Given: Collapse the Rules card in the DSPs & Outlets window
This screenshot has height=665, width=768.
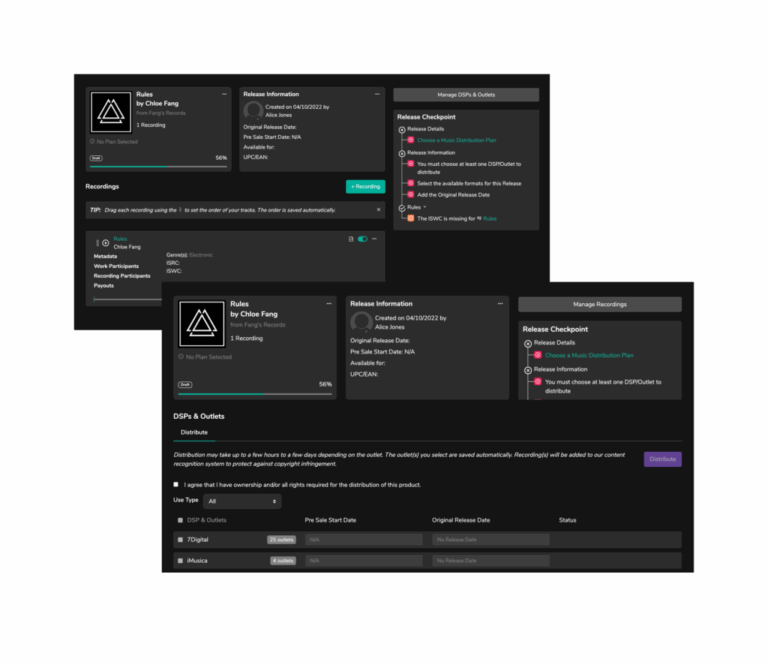Looking at the screenshot, I should point(329,304).
